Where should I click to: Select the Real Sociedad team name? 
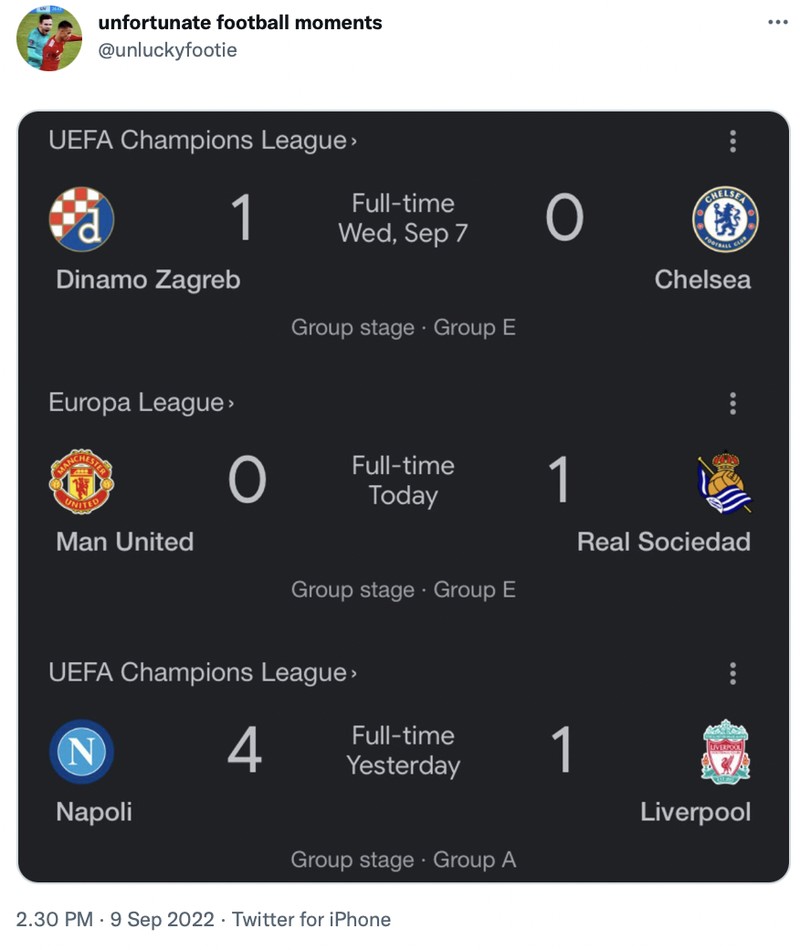(x=663, y=542)
